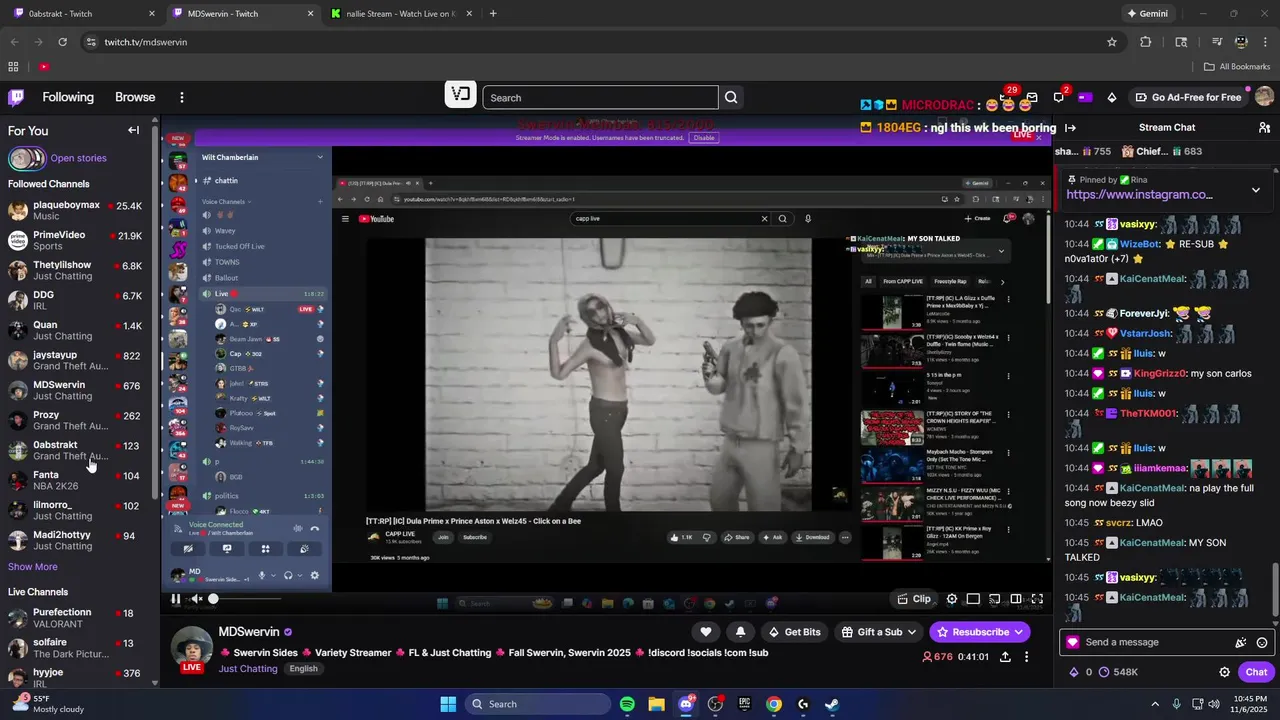
Task: Collapse the Stream Chat panel arrow
Action: click(x=1070, y=128)
